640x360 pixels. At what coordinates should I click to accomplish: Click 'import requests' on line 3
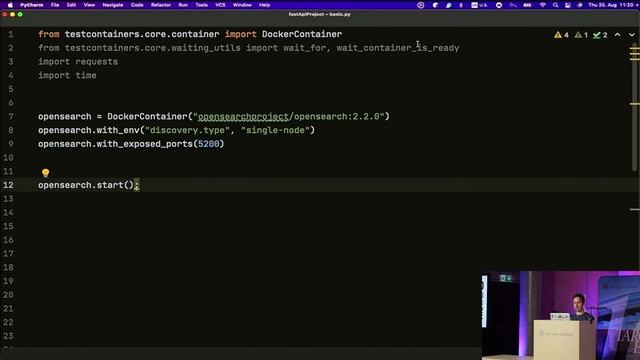point(78,62)
